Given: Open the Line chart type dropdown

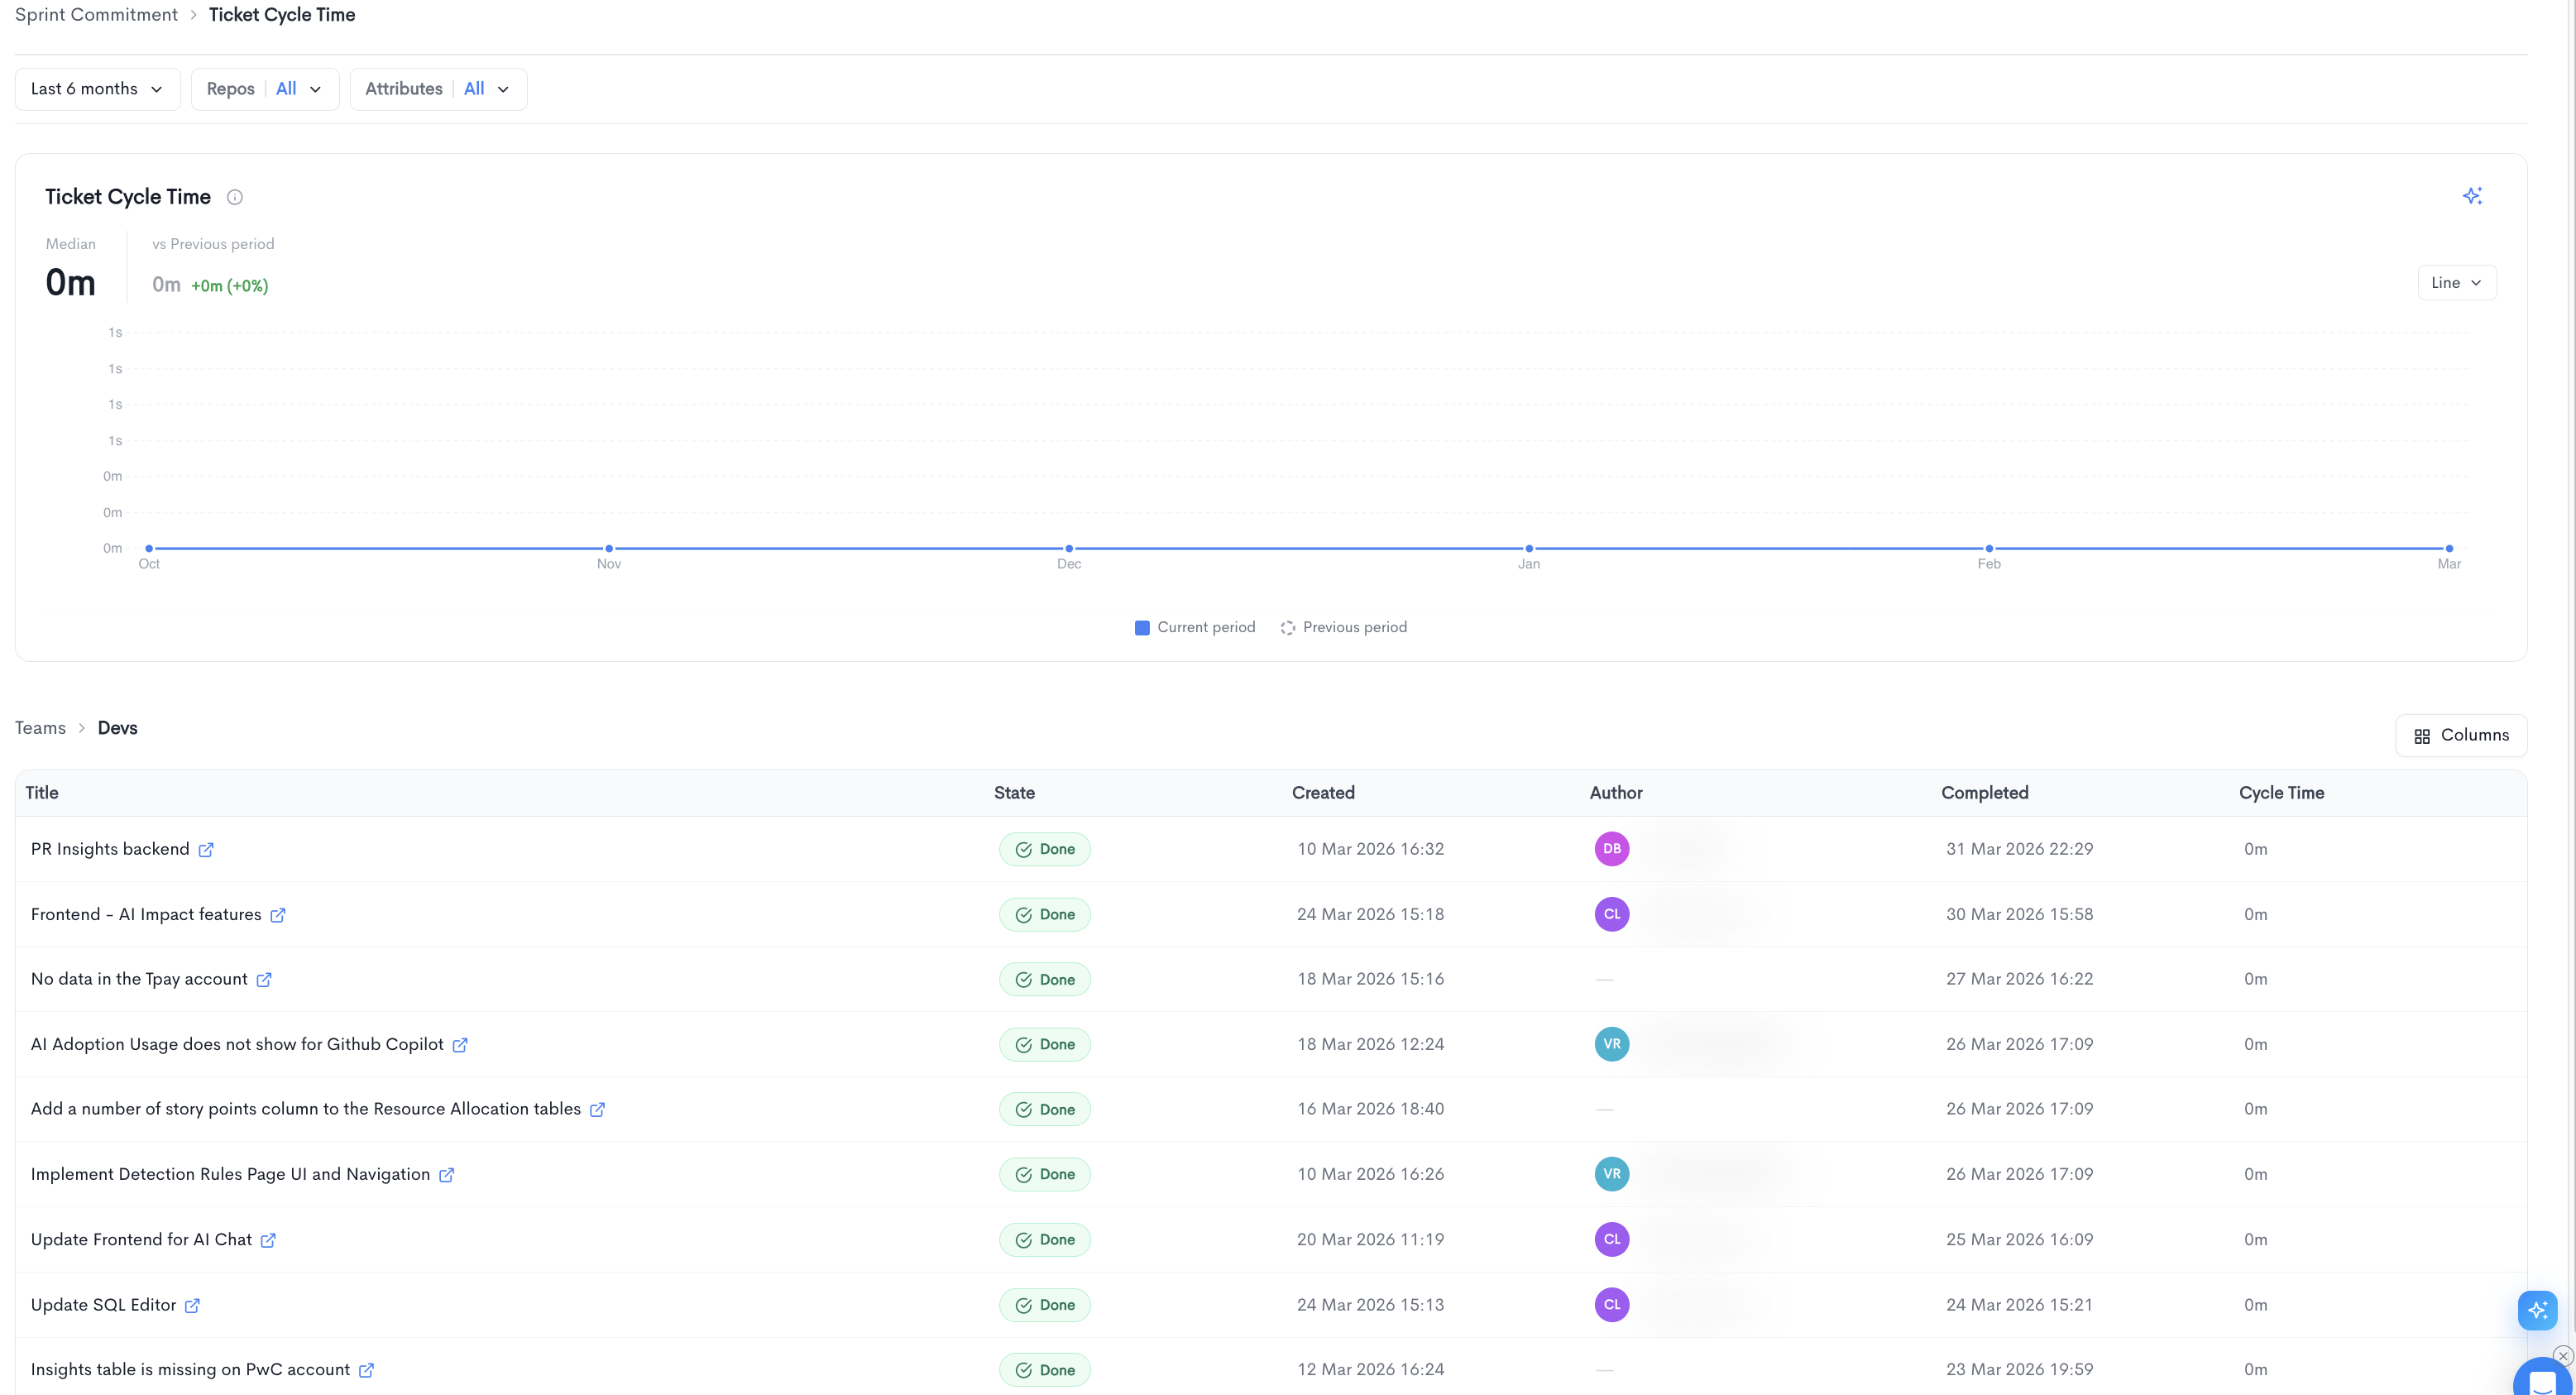Looking at the screenshot, I should [x=2456, y=283].
